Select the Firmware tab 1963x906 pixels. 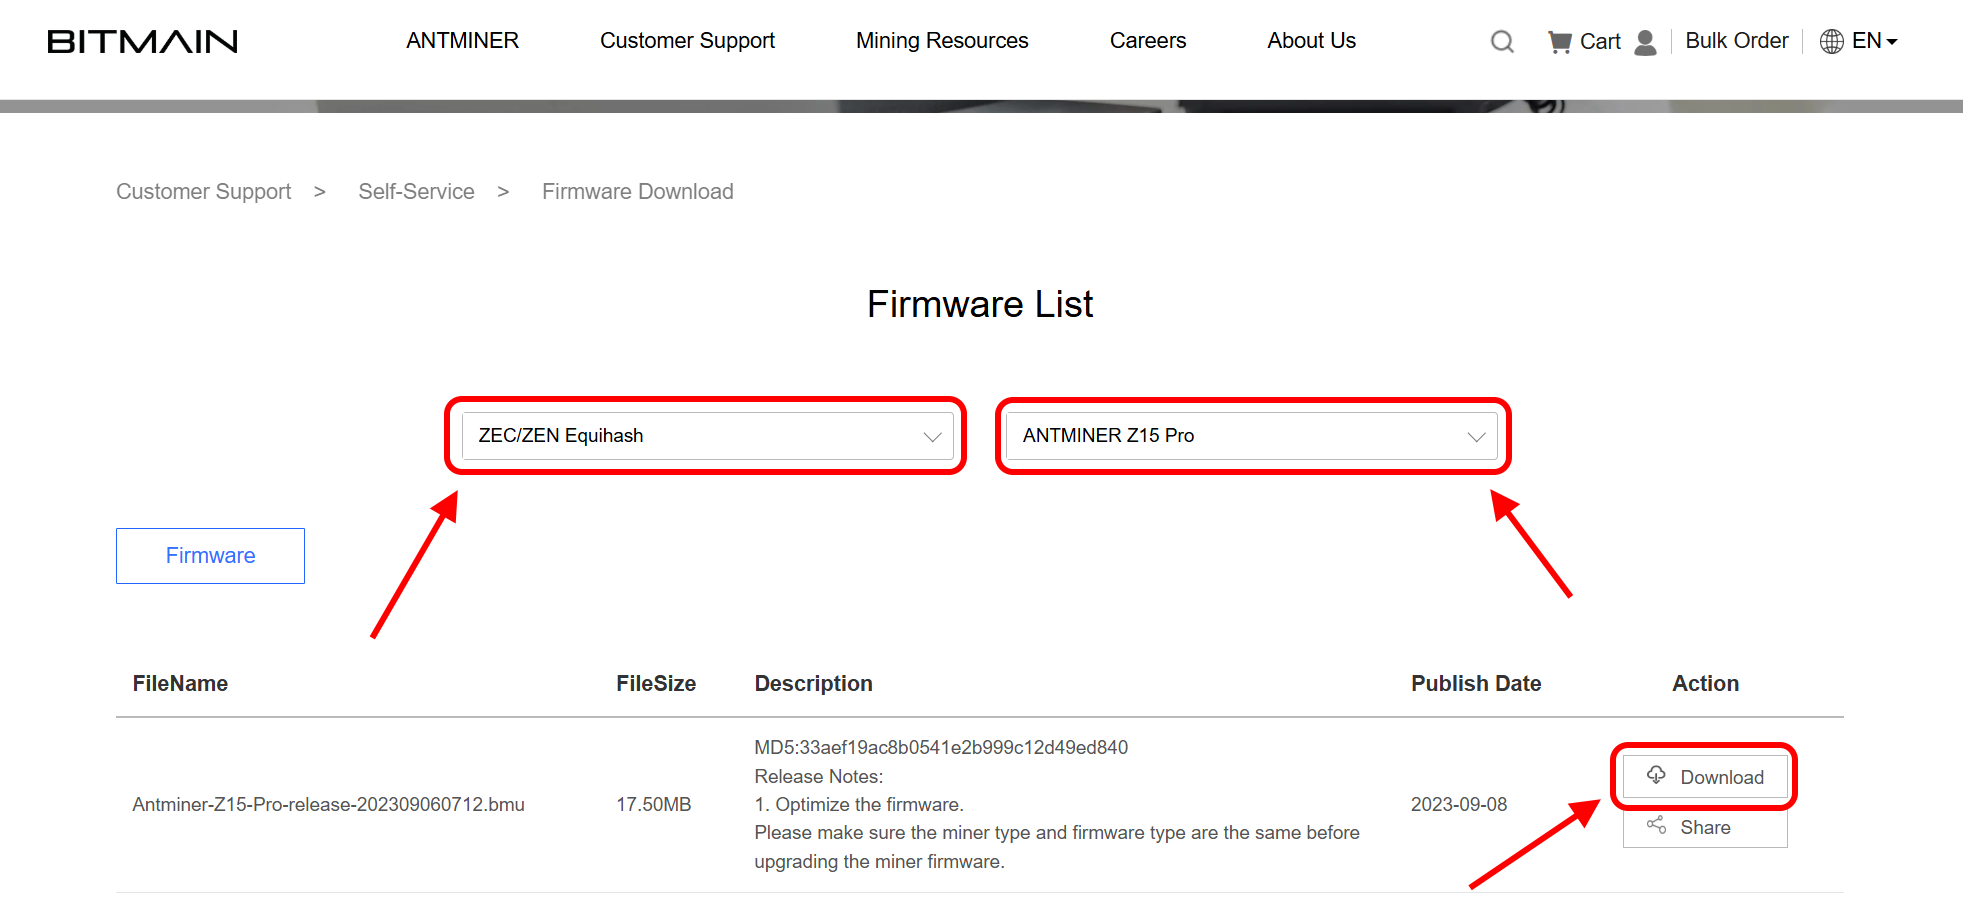(x=210, y=556)
